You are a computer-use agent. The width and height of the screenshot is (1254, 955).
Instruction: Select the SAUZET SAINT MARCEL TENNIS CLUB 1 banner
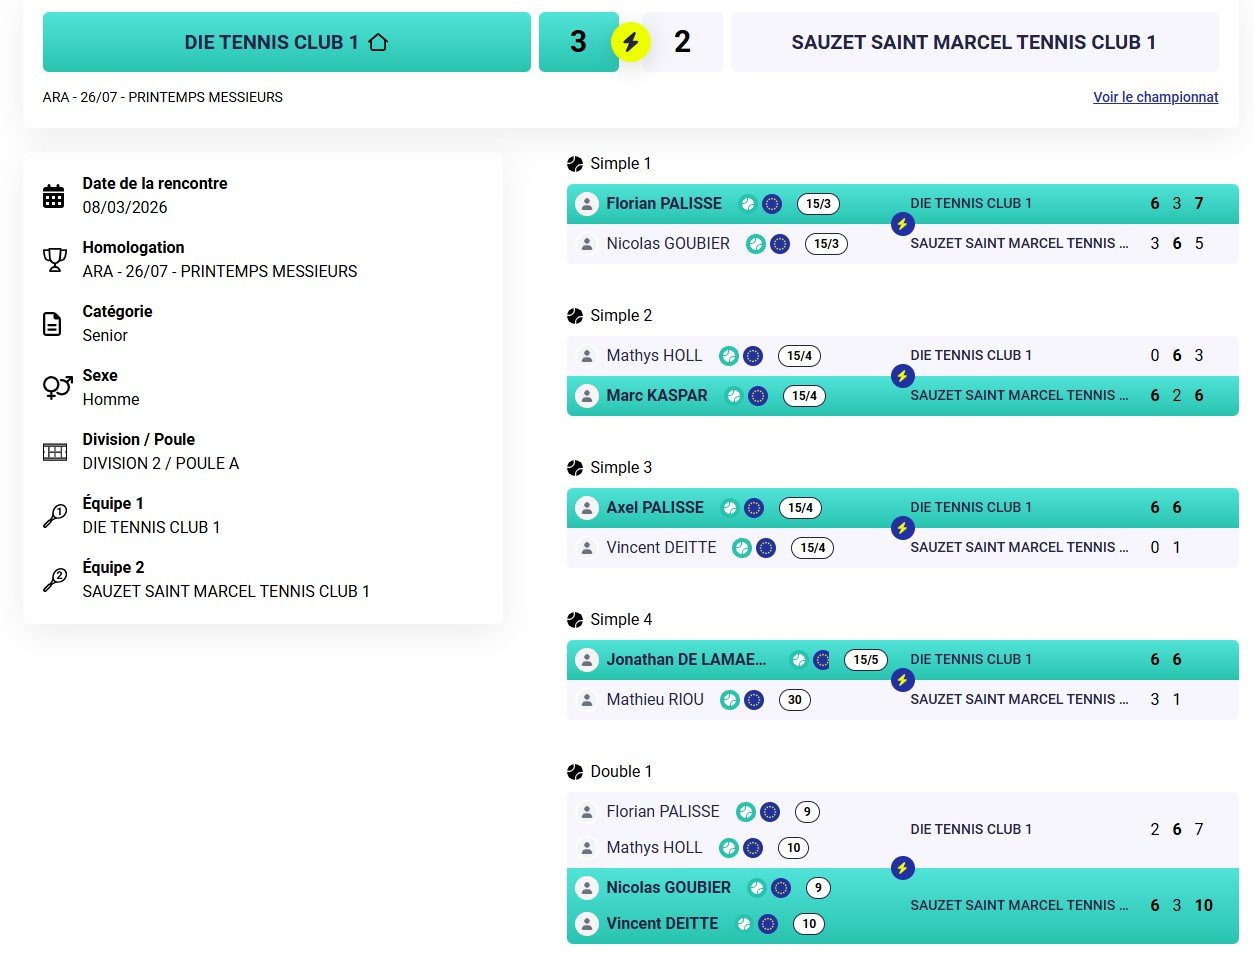coord(975,42)
